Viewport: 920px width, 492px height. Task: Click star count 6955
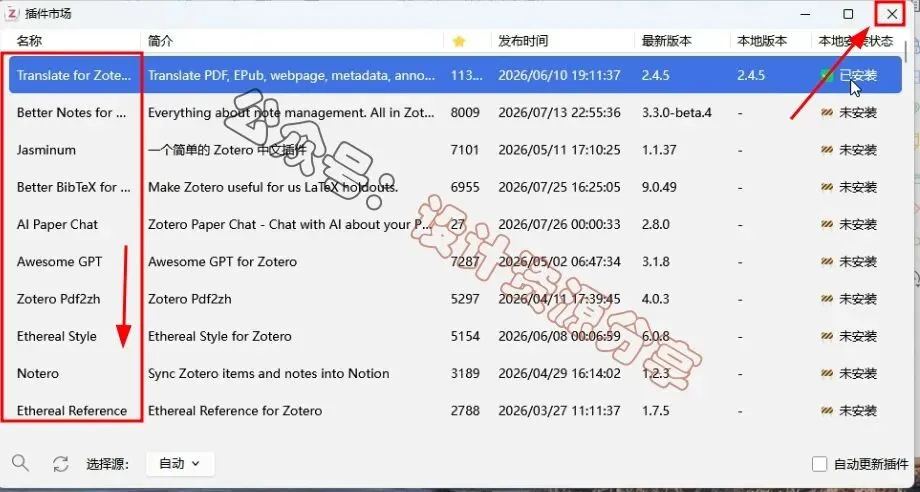[465, 187]
